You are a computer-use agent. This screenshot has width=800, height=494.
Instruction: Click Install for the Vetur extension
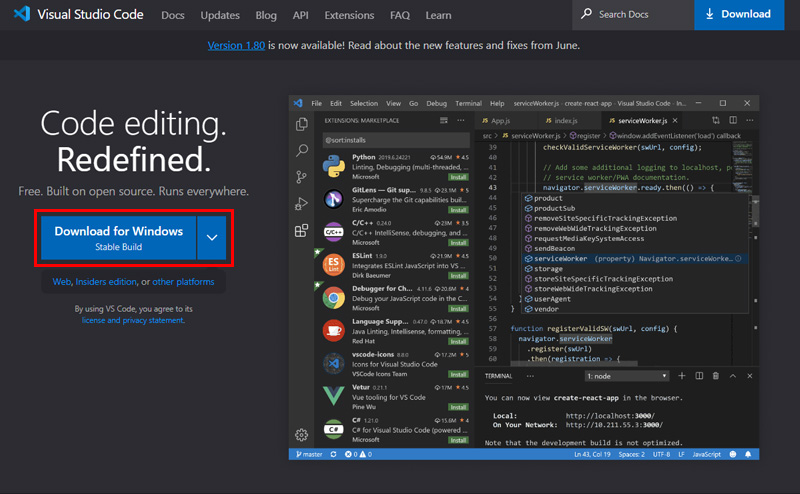click(x=458, y=407)
